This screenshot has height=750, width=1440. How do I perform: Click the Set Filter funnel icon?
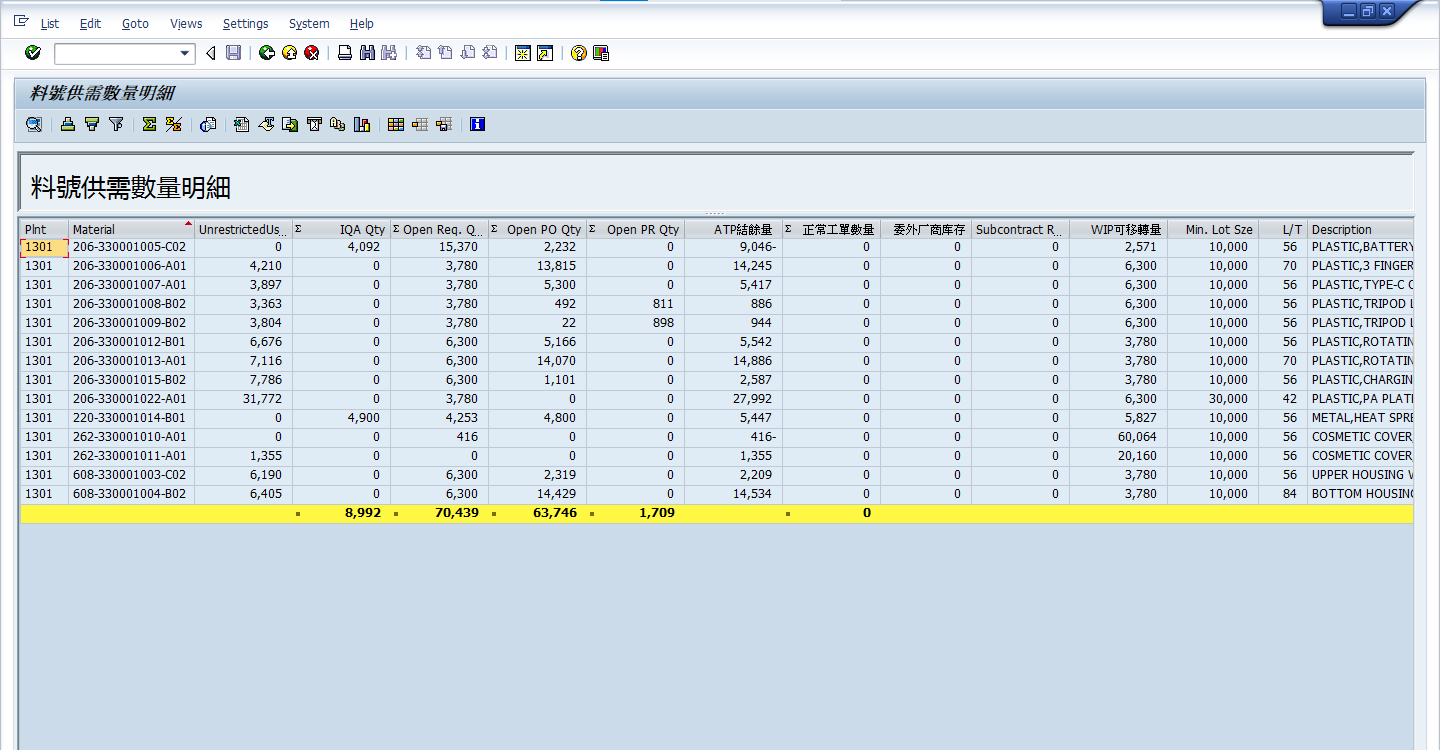116,124
